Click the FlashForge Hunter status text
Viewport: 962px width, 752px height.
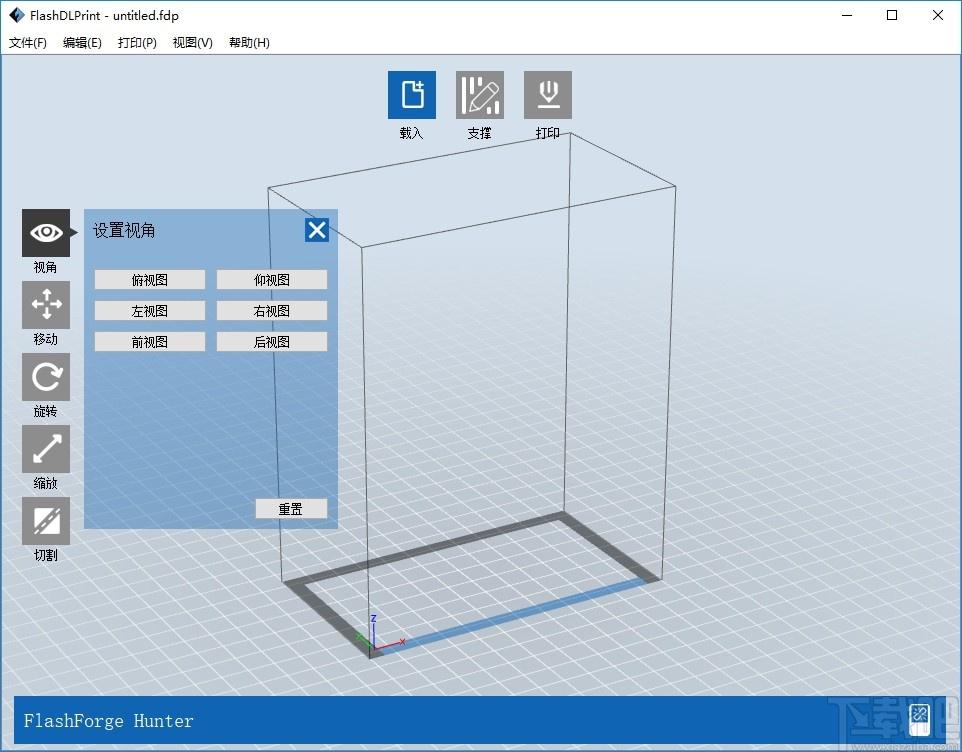tap(109, 721)
